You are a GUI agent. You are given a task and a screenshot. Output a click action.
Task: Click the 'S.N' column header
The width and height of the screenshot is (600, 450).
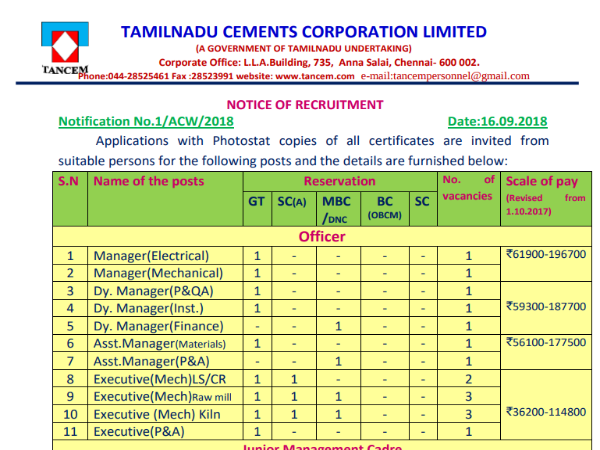[x=70, y=199]
